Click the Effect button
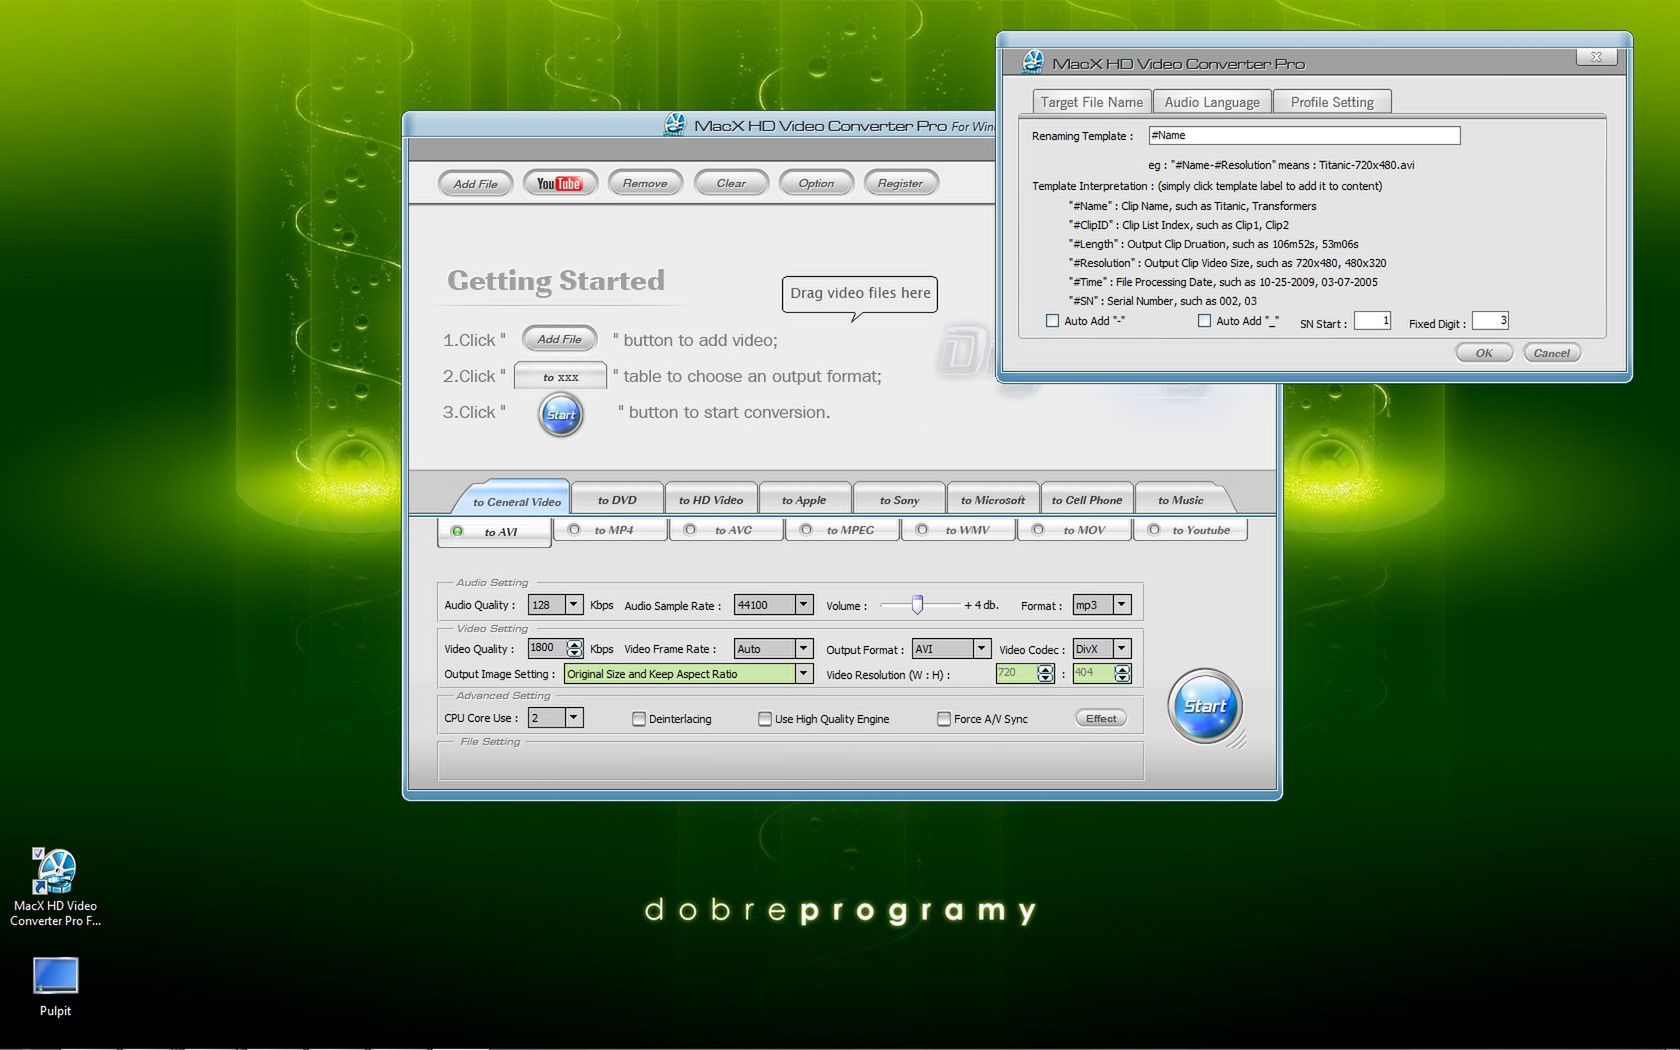 pyautogui.click(x=1101, y=718)
